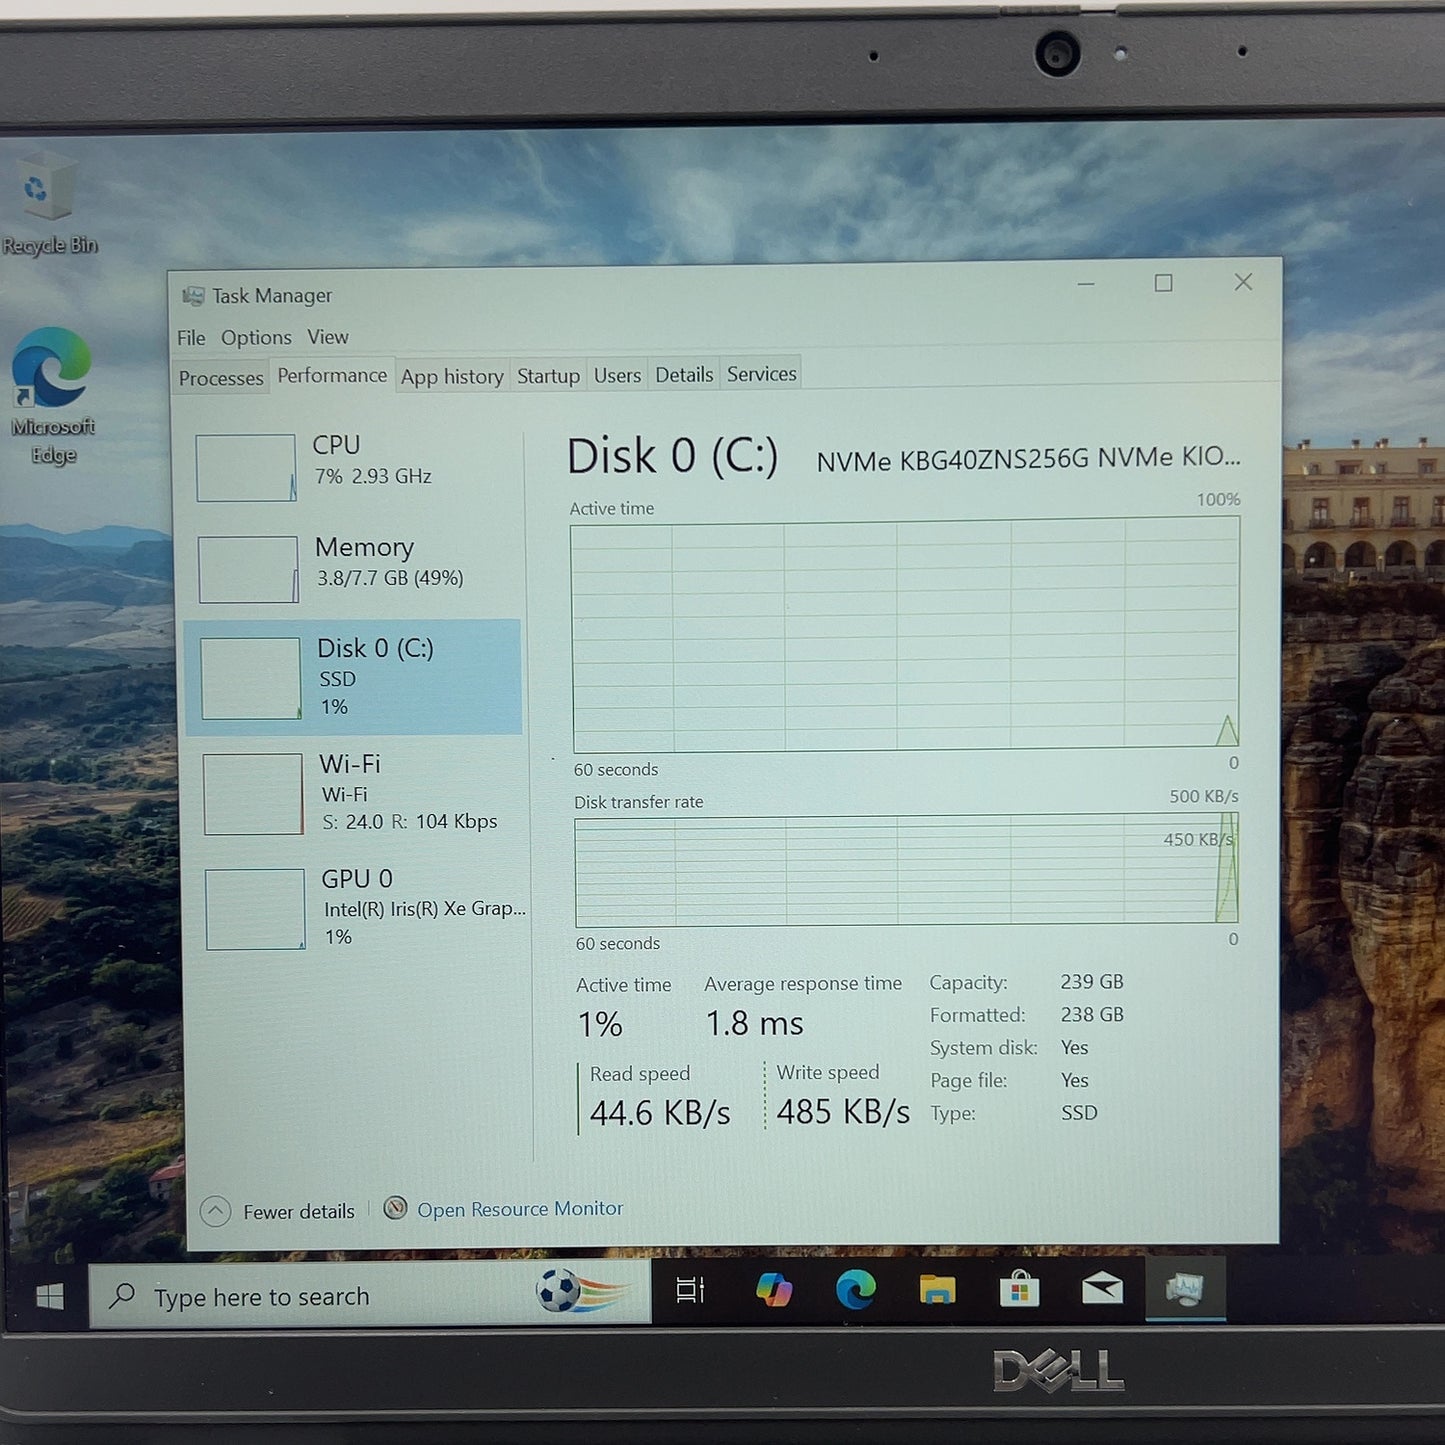
Task: Click the NVMe KBG40ZNS256G model text
Action: coord(1028,459)
